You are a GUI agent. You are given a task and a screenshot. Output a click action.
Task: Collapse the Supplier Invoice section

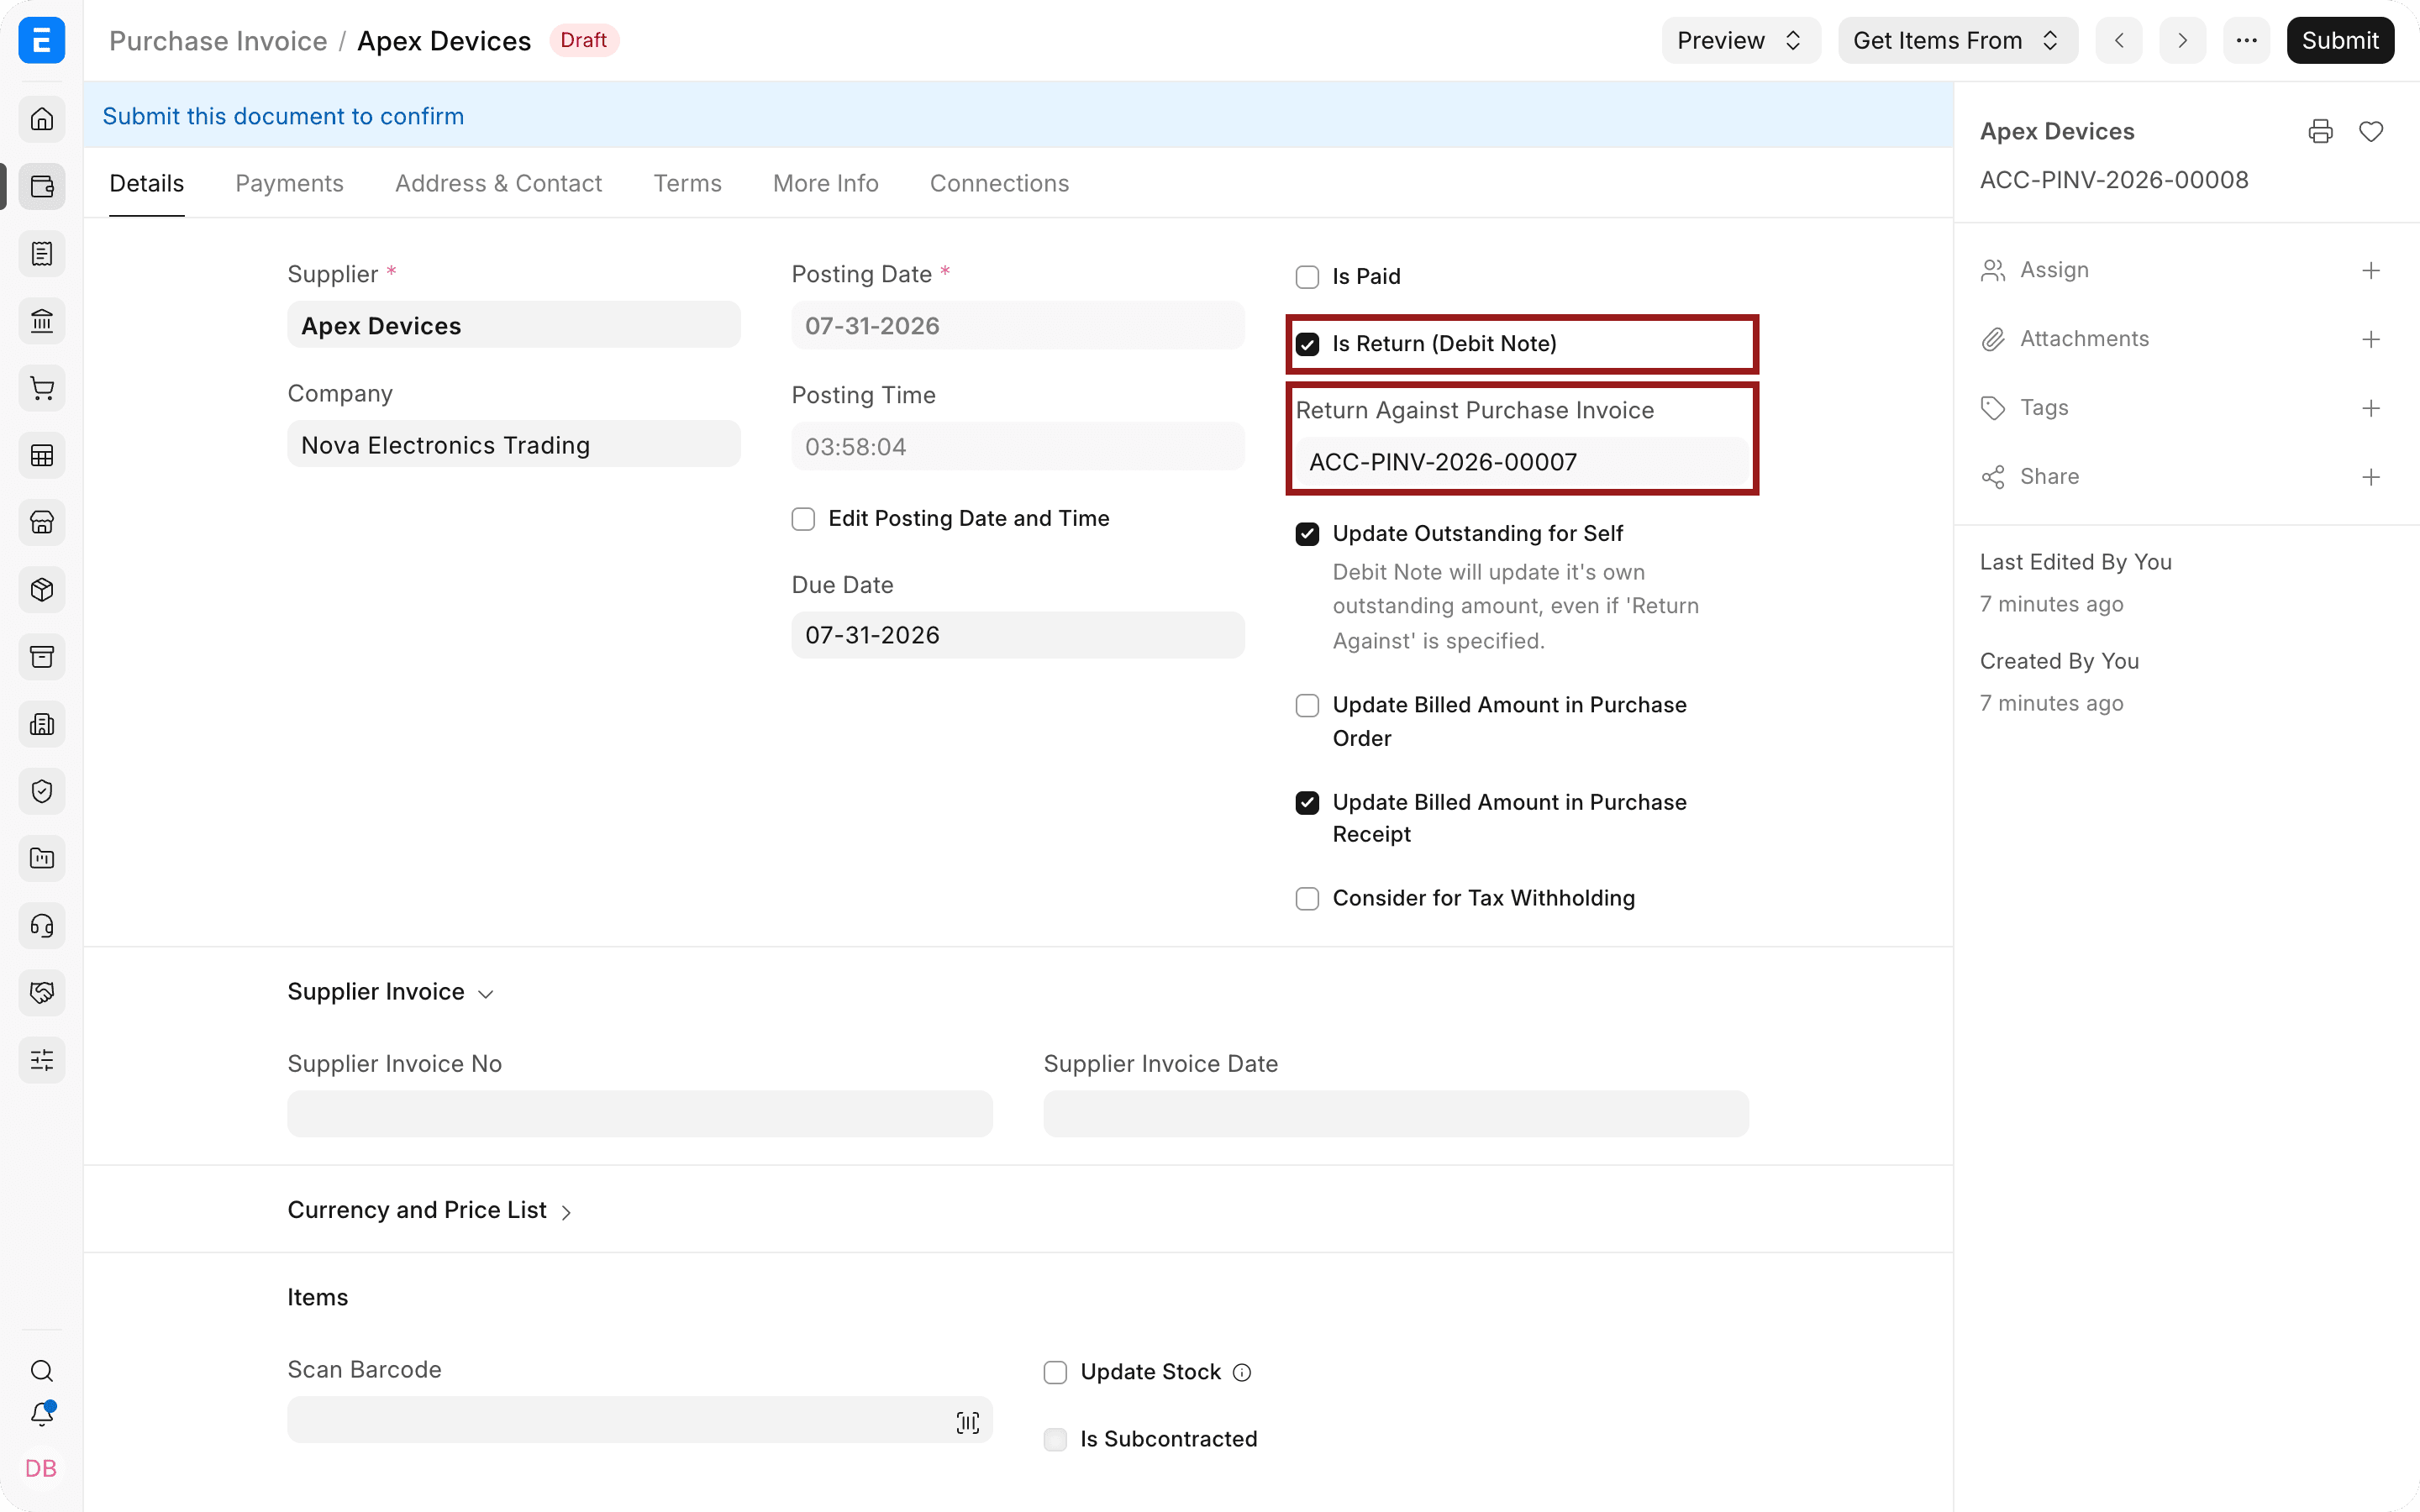pyautogui.click(x=390, y=991)
